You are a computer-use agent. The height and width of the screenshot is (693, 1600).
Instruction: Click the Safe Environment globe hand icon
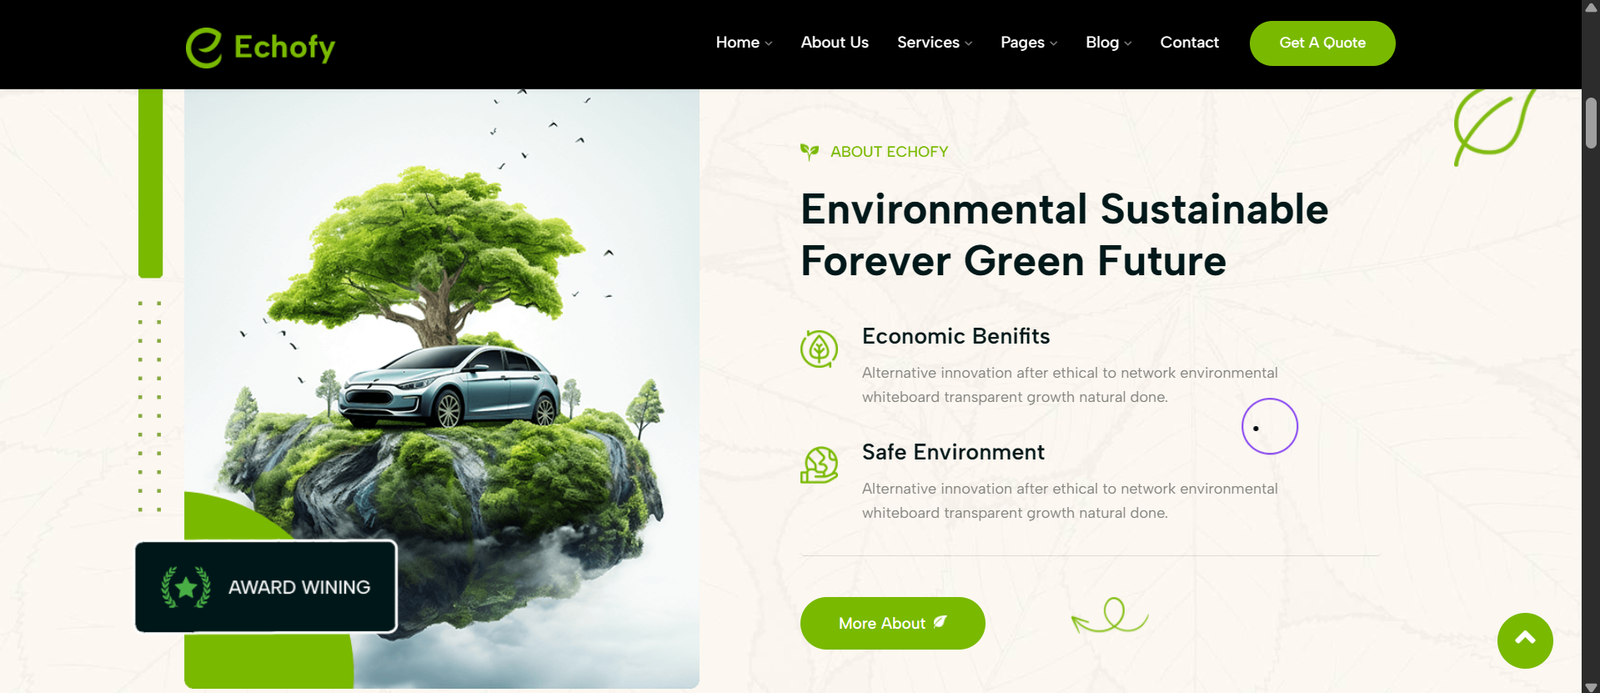pos(819,465)
